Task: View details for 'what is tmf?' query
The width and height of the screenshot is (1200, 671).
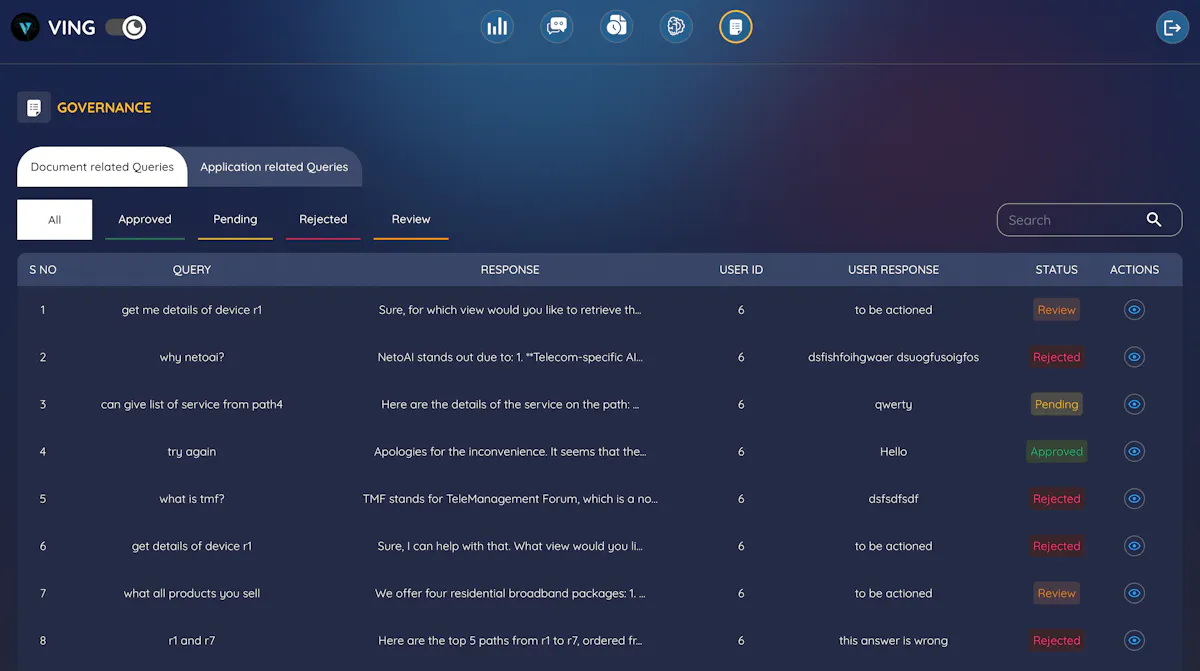Action: pos(1134,499)
